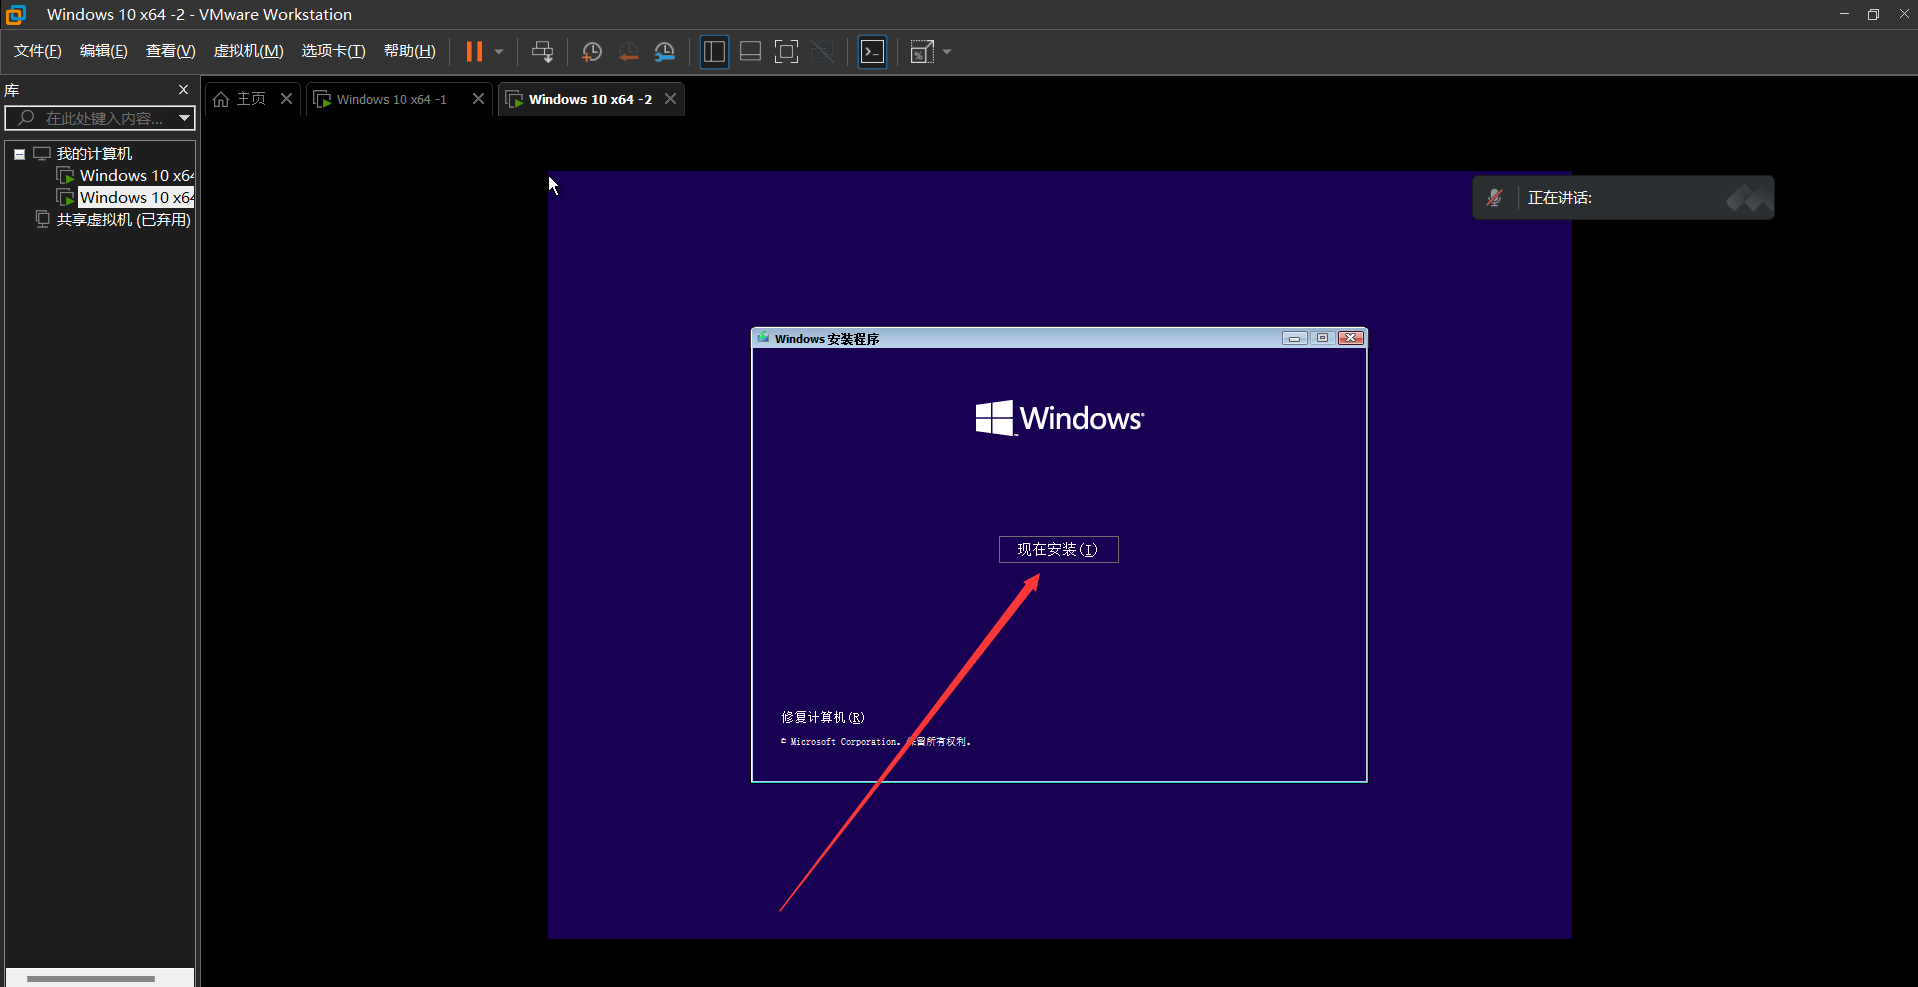Minimize the Windows 安装程序 dialog
Viewport: 1918px width, 987px height.
1295,338
